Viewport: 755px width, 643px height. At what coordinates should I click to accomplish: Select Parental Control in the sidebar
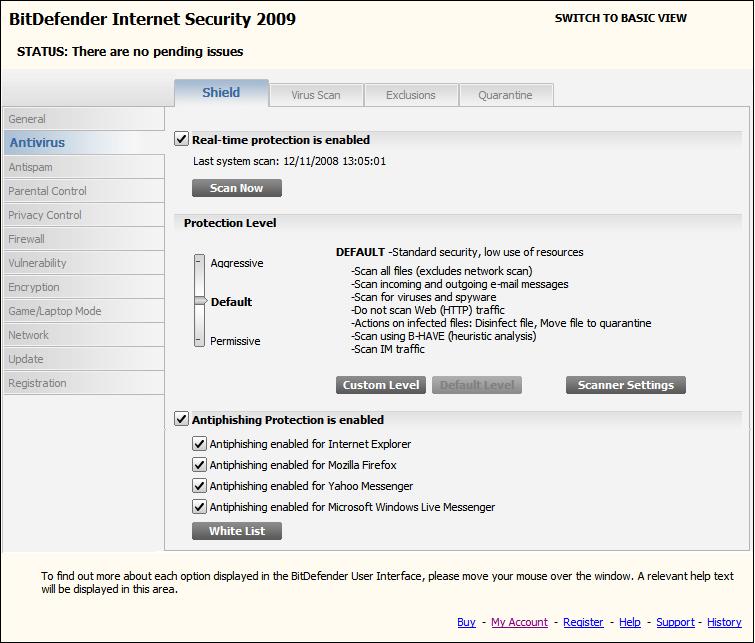tap(84, 191)
